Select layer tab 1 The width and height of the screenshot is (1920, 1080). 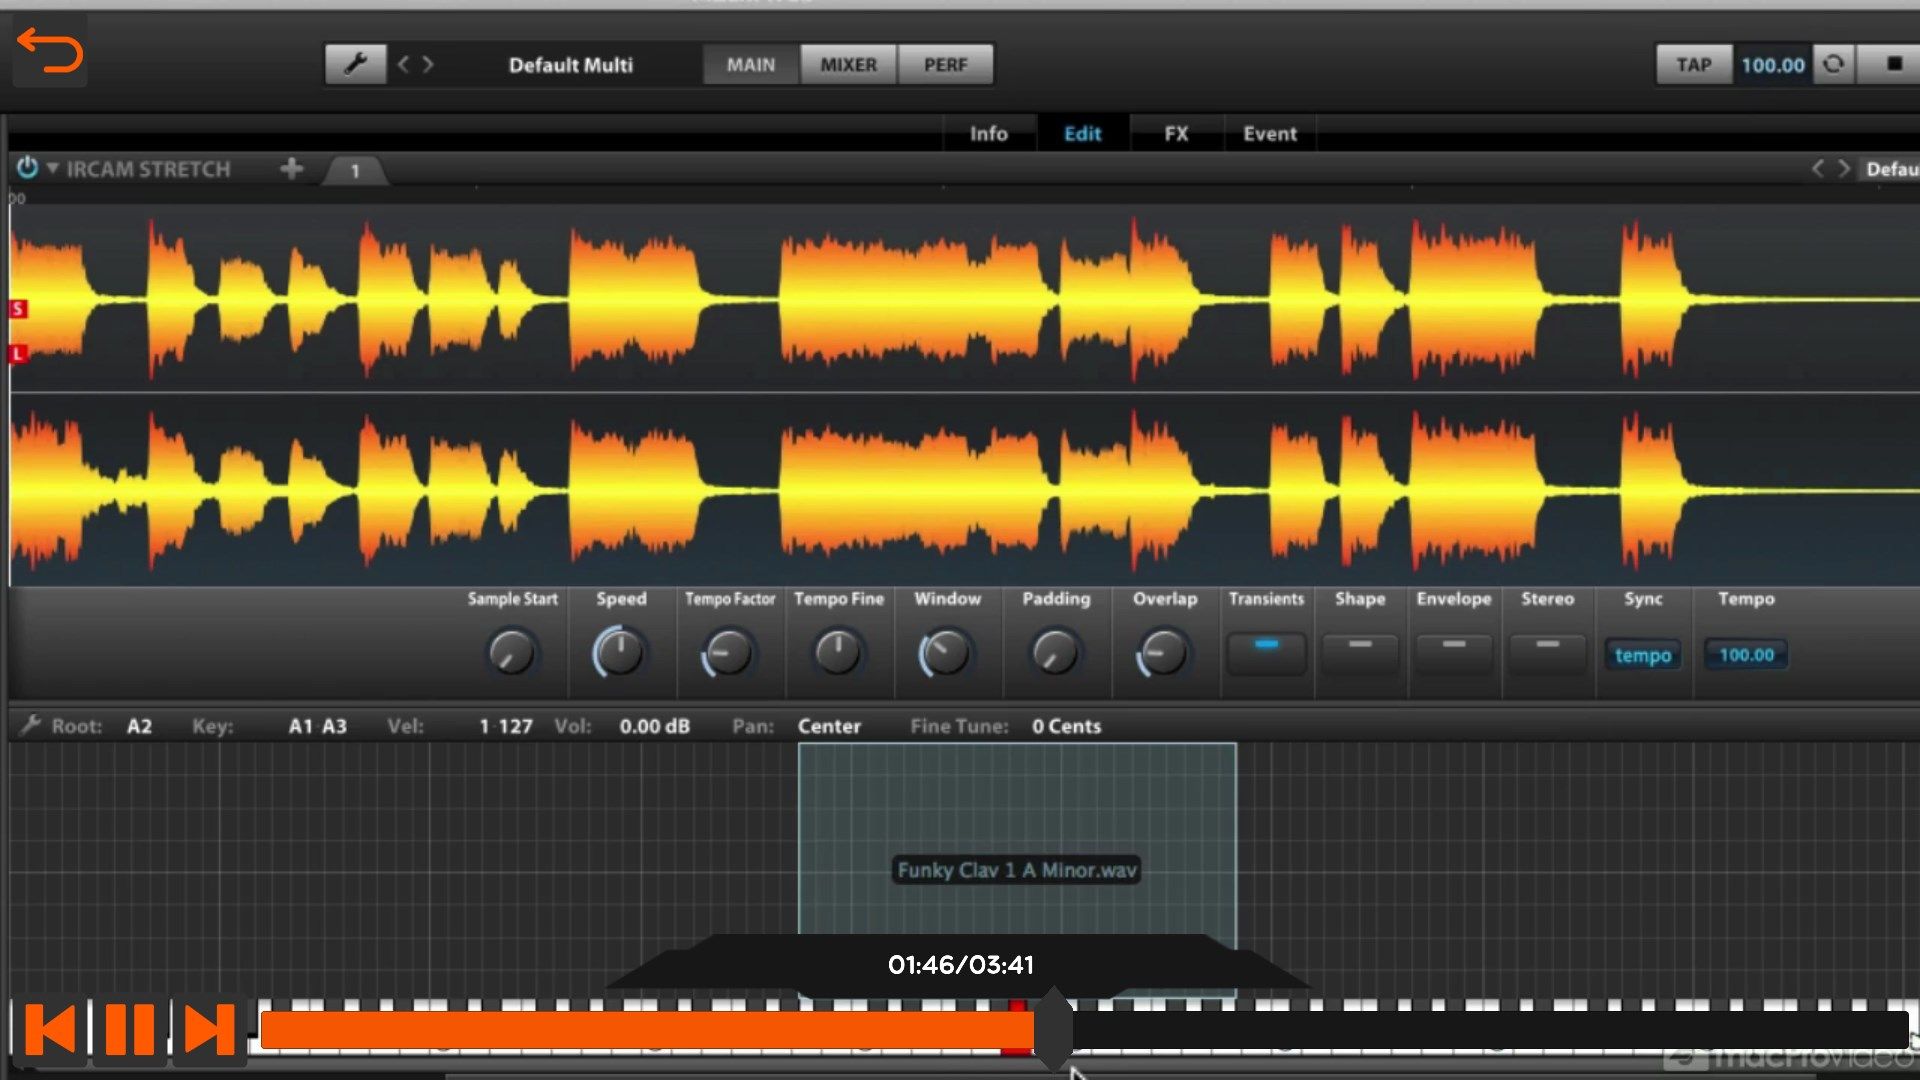(x=355, y=171)
